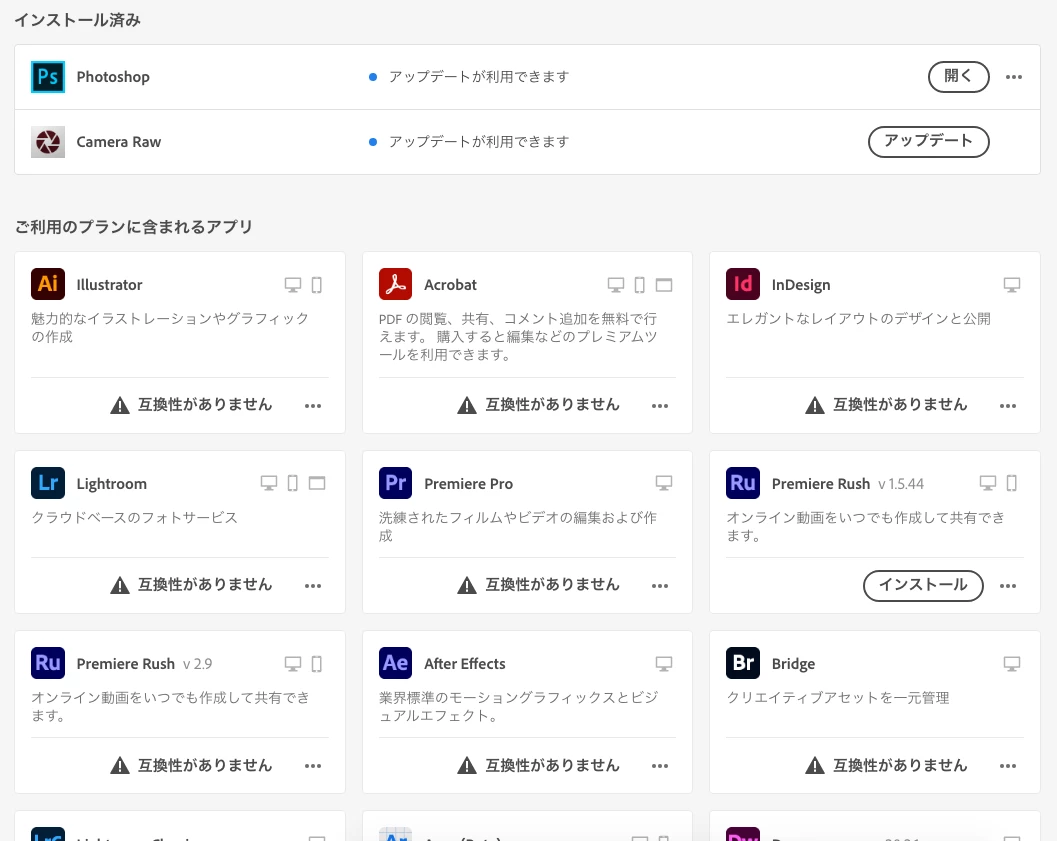Click Acrobat's web browser platform icon
The height and width of the screenshot is (841, 1057).
pos(664,285)
